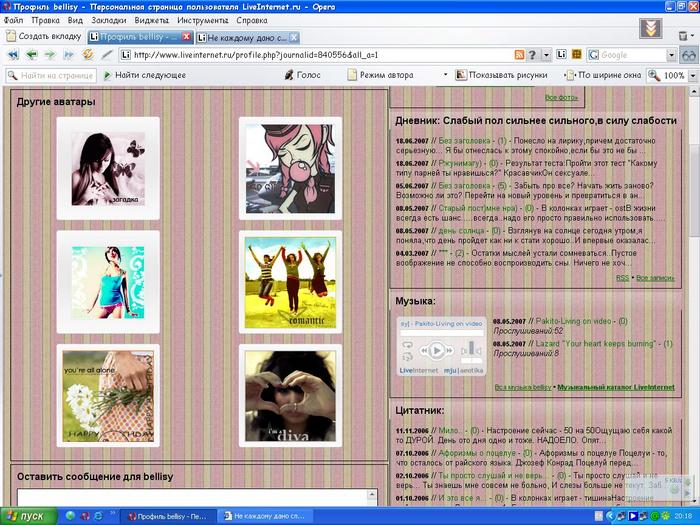This screenshot has width=700, height=525.
Task: Go forward using the green forward arrow
Action: [50, 55]
